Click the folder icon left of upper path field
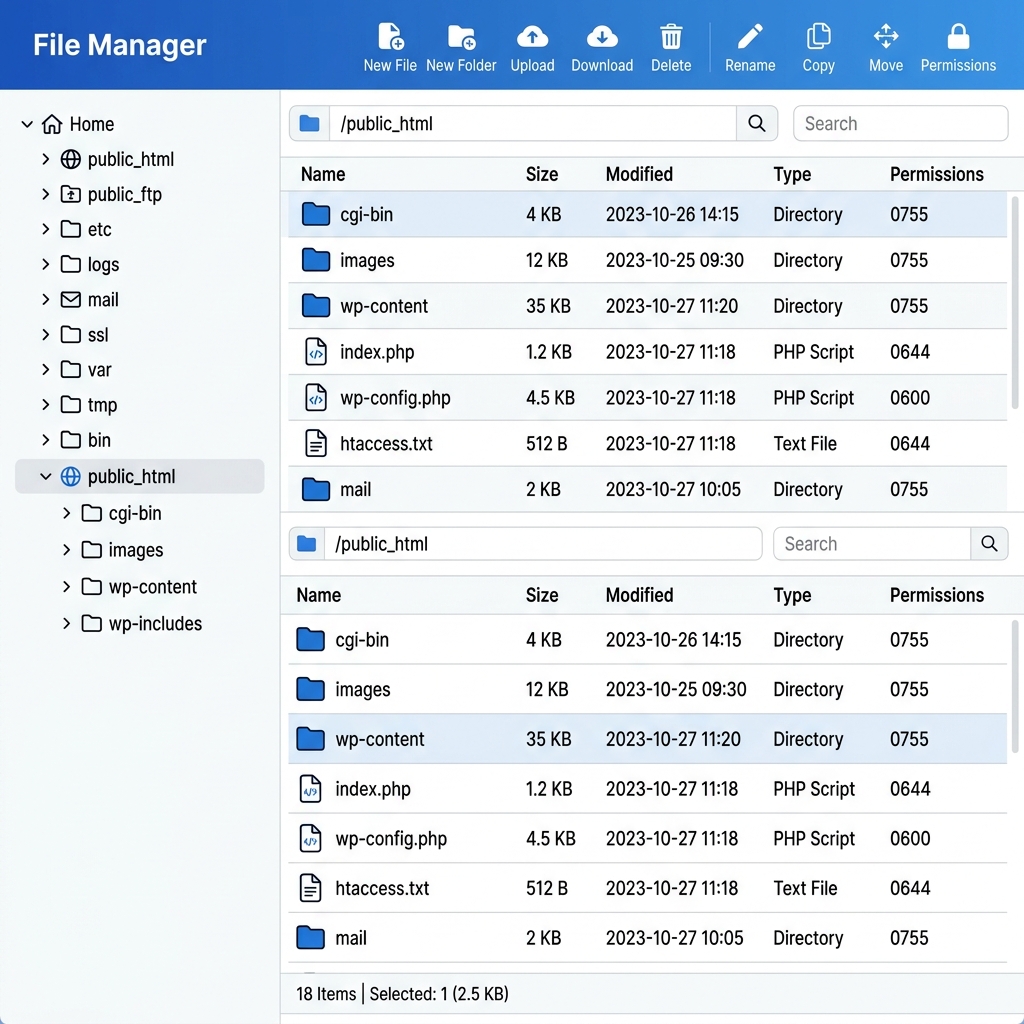The image size is (1024, 1024). pos(310,123)
